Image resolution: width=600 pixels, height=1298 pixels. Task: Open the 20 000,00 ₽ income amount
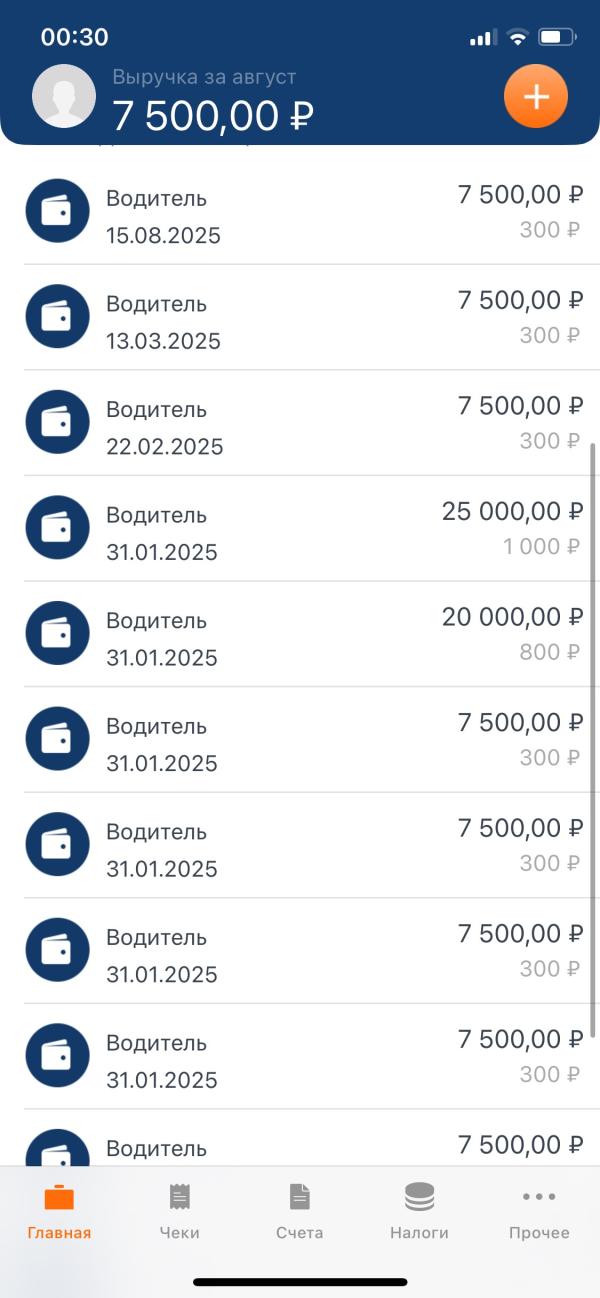[x=512, y=617]
